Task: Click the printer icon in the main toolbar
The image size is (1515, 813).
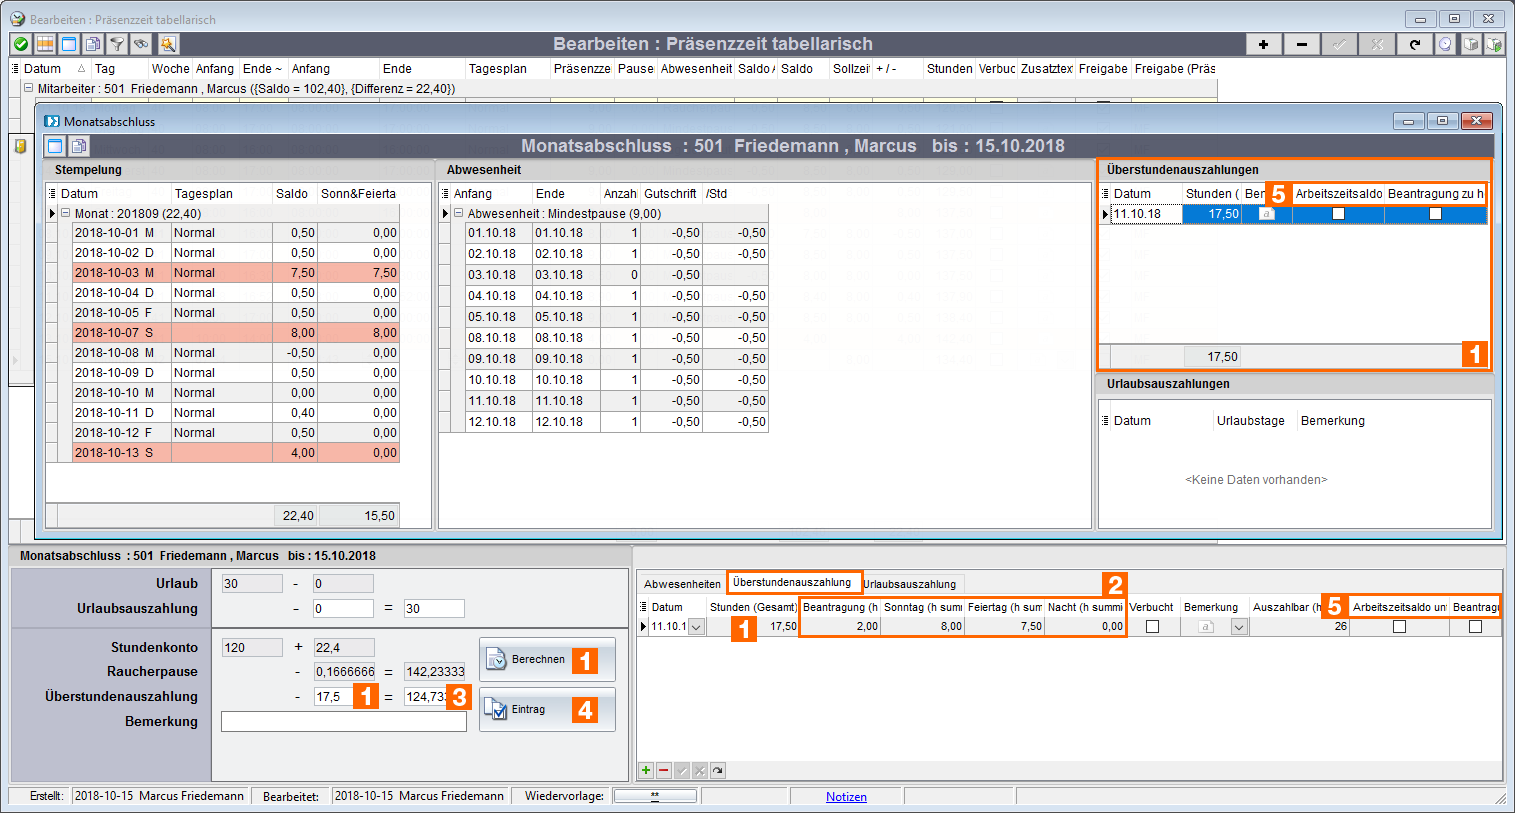Action: coord(1470,44)
